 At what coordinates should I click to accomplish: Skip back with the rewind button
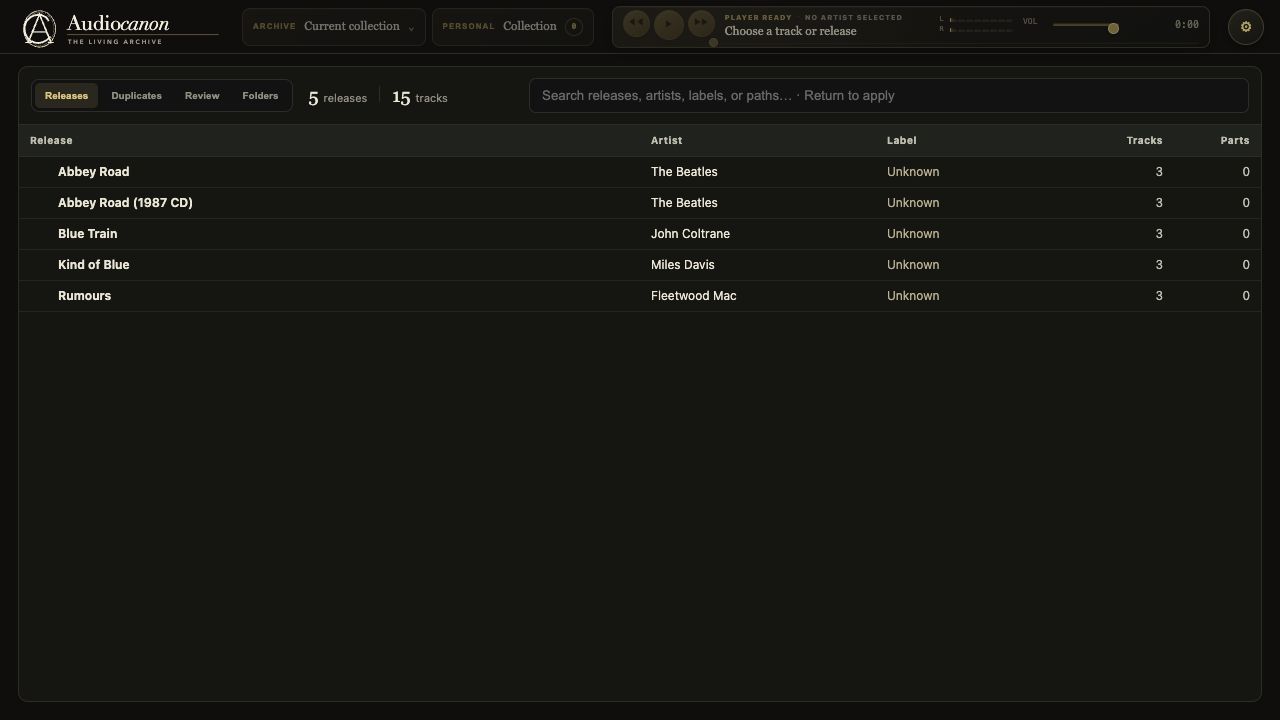click(636, 24)
